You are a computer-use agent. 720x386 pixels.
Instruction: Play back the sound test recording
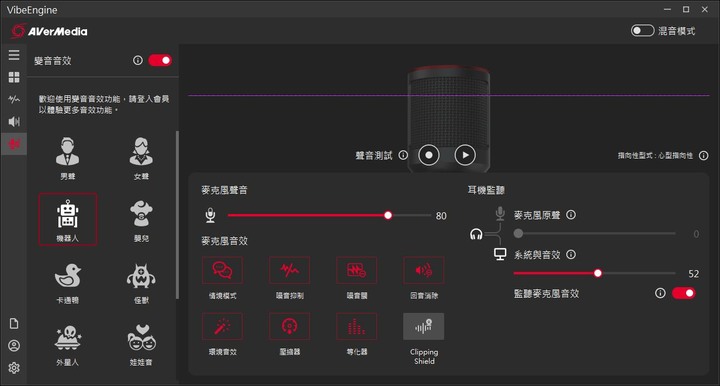tap(465, 155)
